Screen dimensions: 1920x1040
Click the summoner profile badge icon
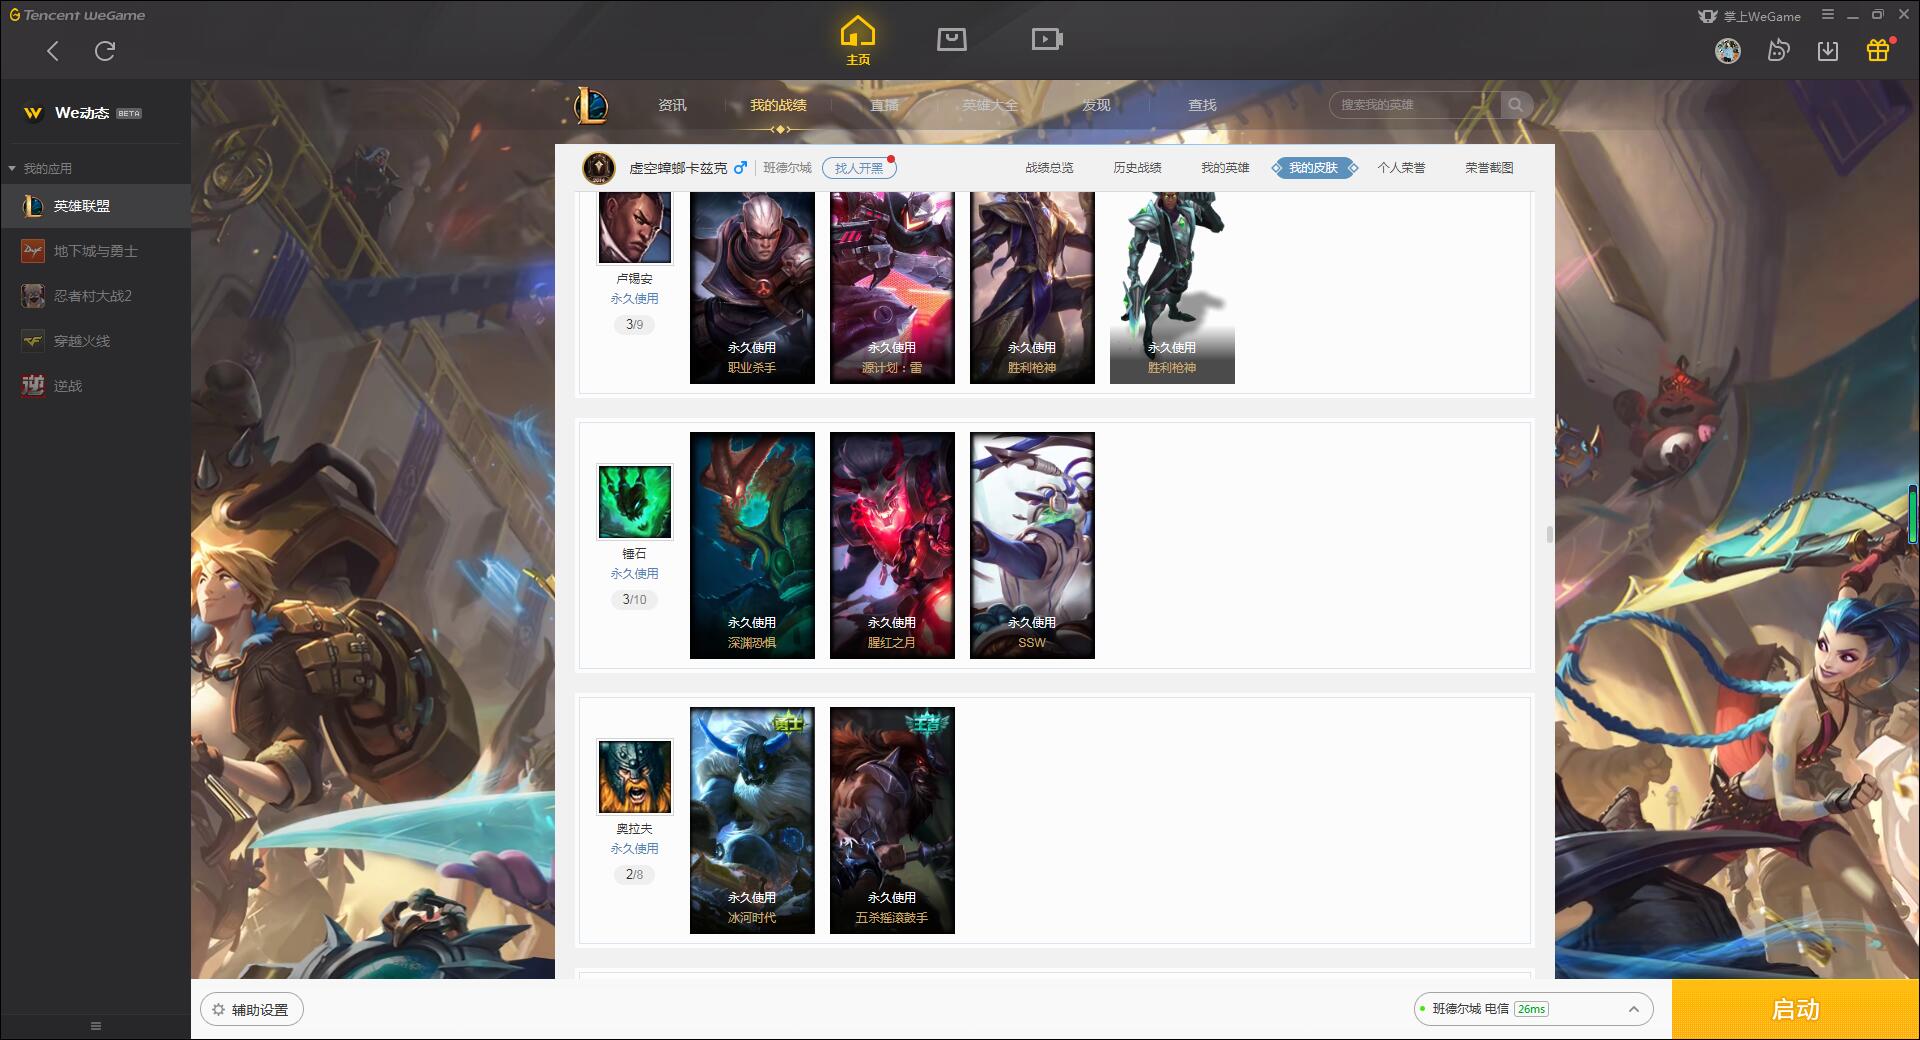599,168
